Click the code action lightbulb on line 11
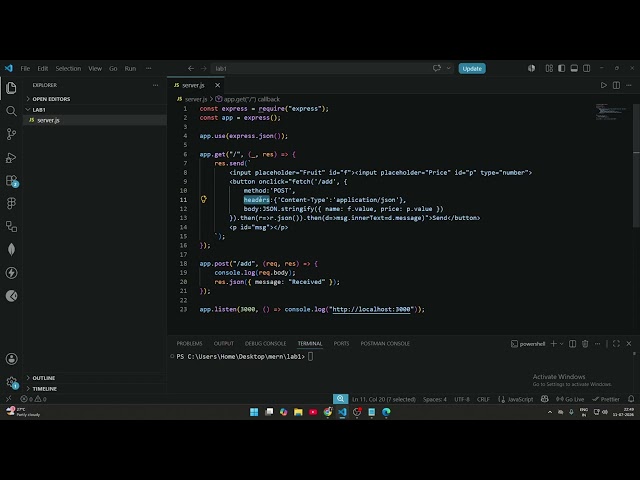640x480 pixels. point(204,199)
